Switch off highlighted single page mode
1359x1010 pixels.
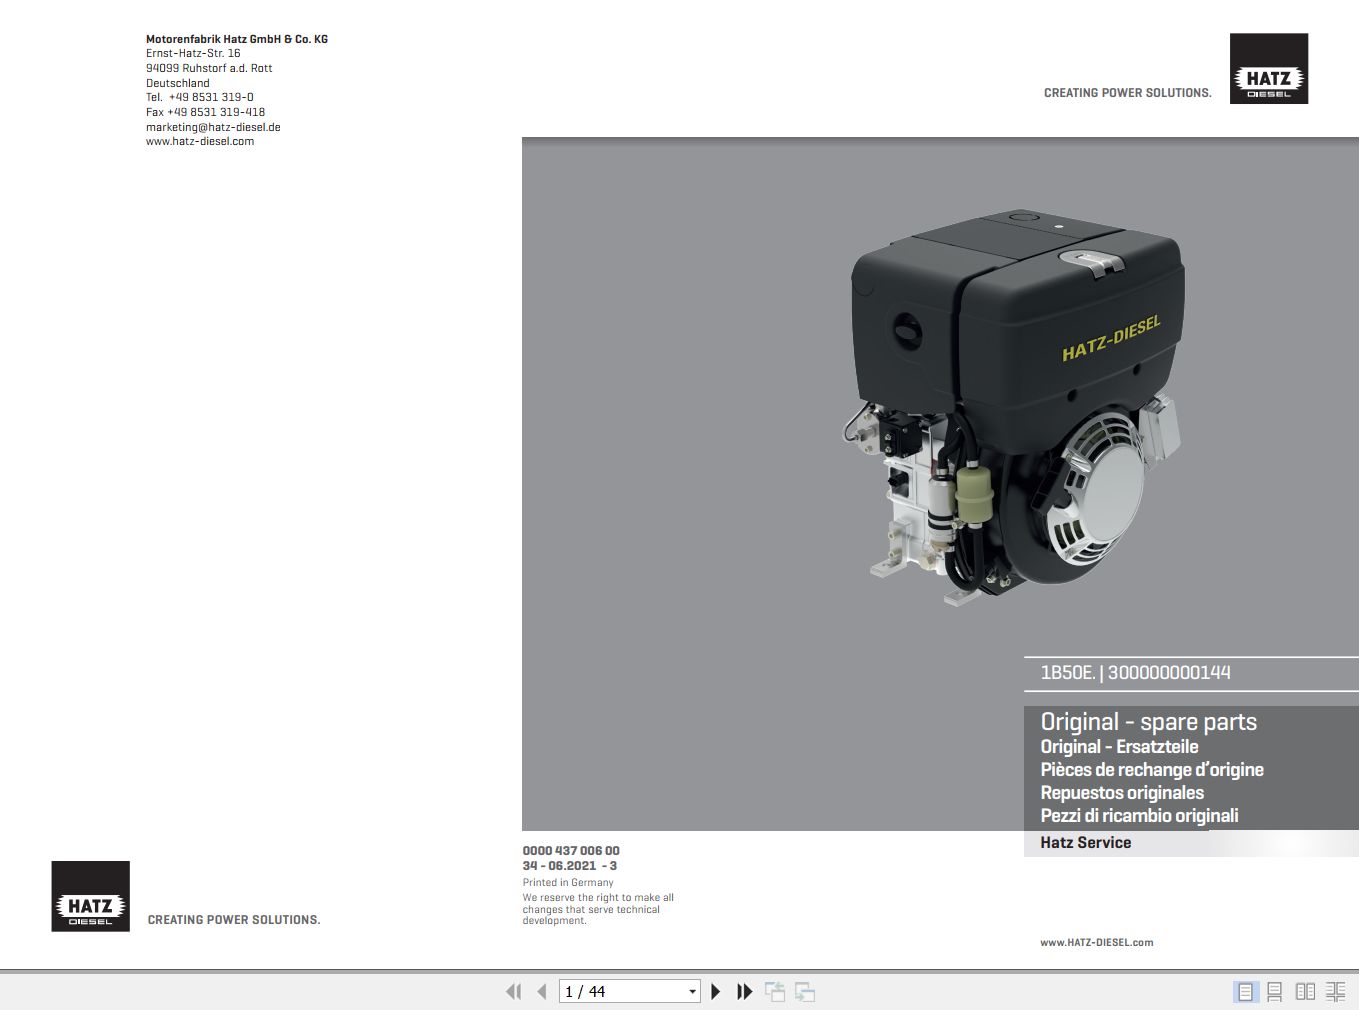pos(1246,992)
